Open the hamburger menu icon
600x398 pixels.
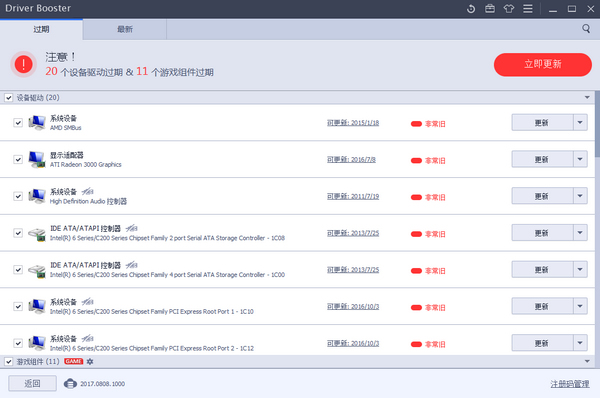(528, 8)
